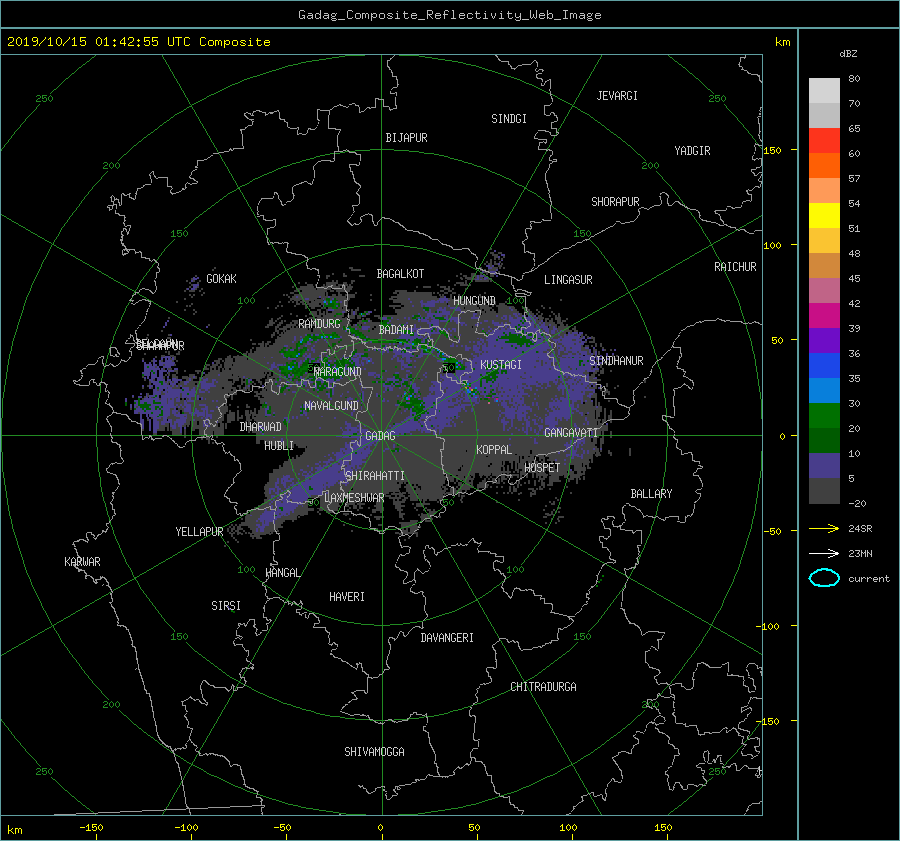Click the SINDHANUR city label
This screenshot has height=841, width=900.
[x=616, y=361]
